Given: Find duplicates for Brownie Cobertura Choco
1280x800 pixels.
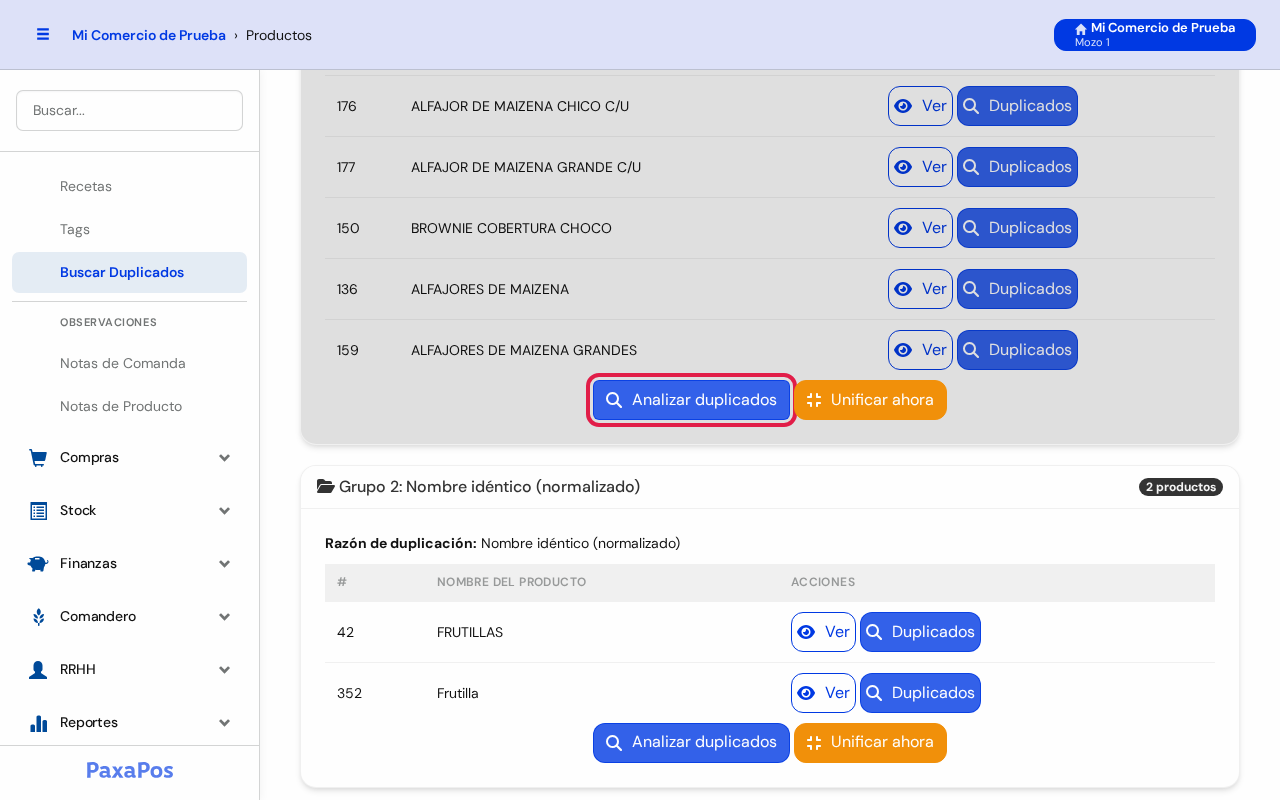Looking at the screenshot, I should point(1017,228).
